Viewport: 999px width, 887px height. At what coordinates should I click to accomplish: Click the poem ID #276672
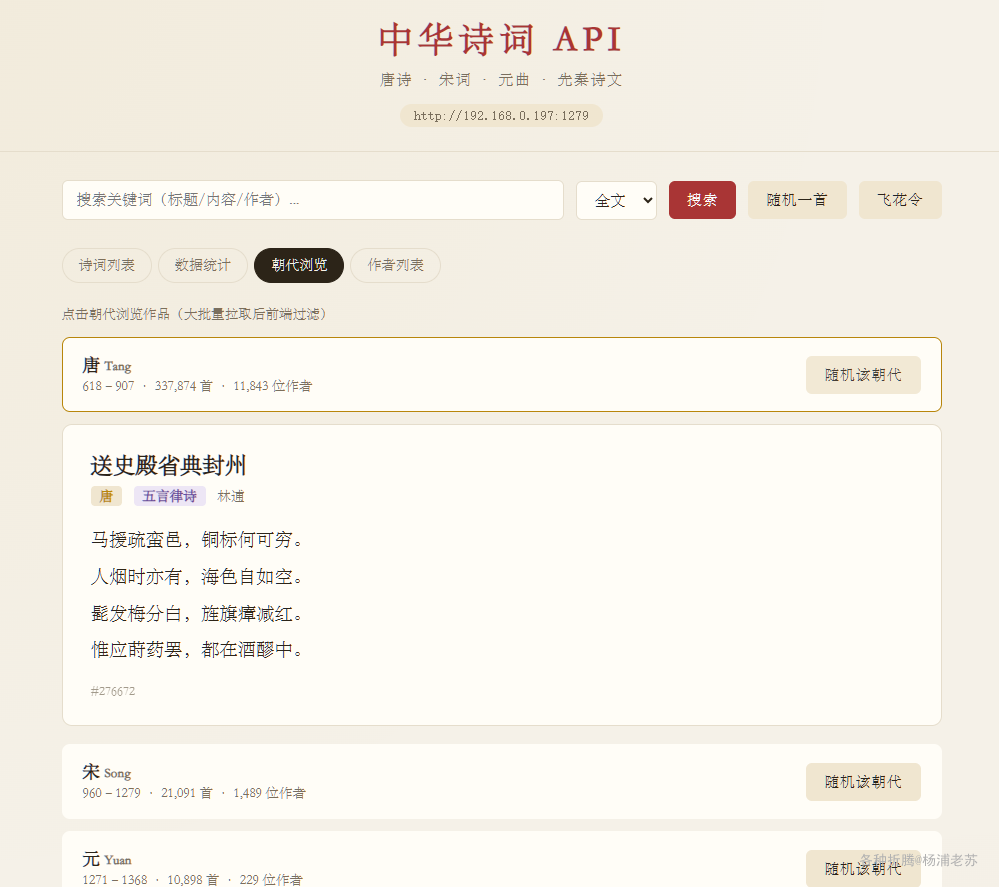pos(113,691)
